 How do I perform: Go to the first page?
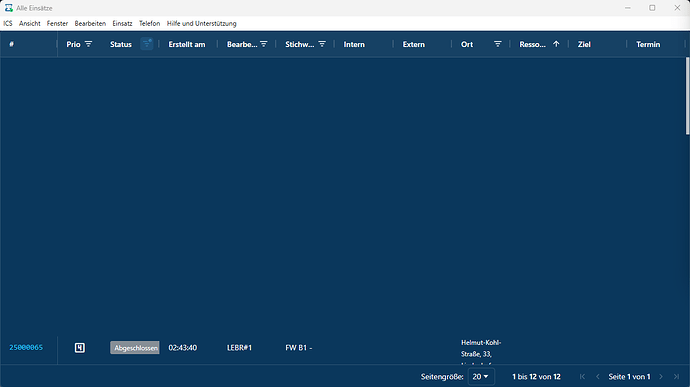pyautogui.click(x=582, y=376)
